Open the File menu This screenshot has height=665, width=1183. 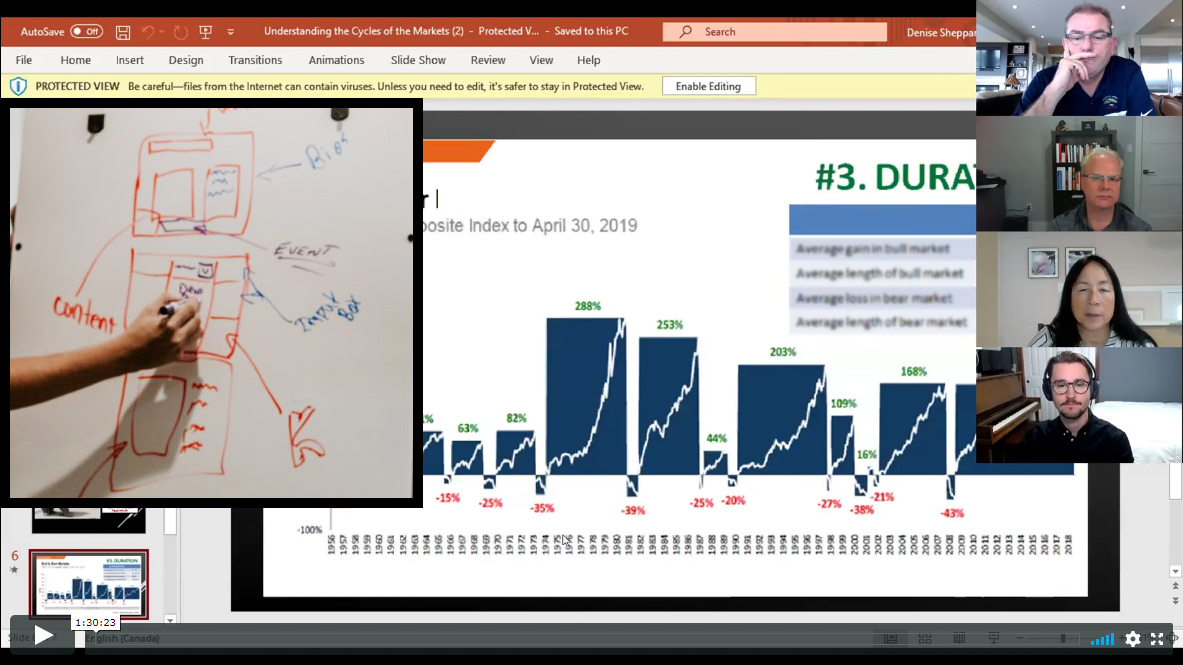coord(24,60)
